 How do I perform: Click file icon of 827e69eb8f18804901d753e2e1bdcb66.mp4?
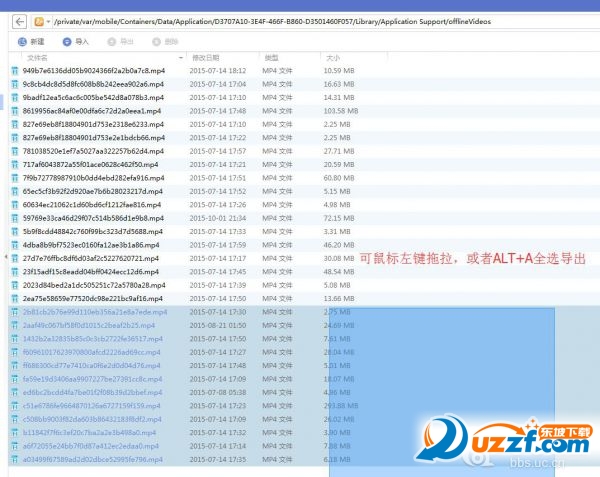(x=15, y=138)
